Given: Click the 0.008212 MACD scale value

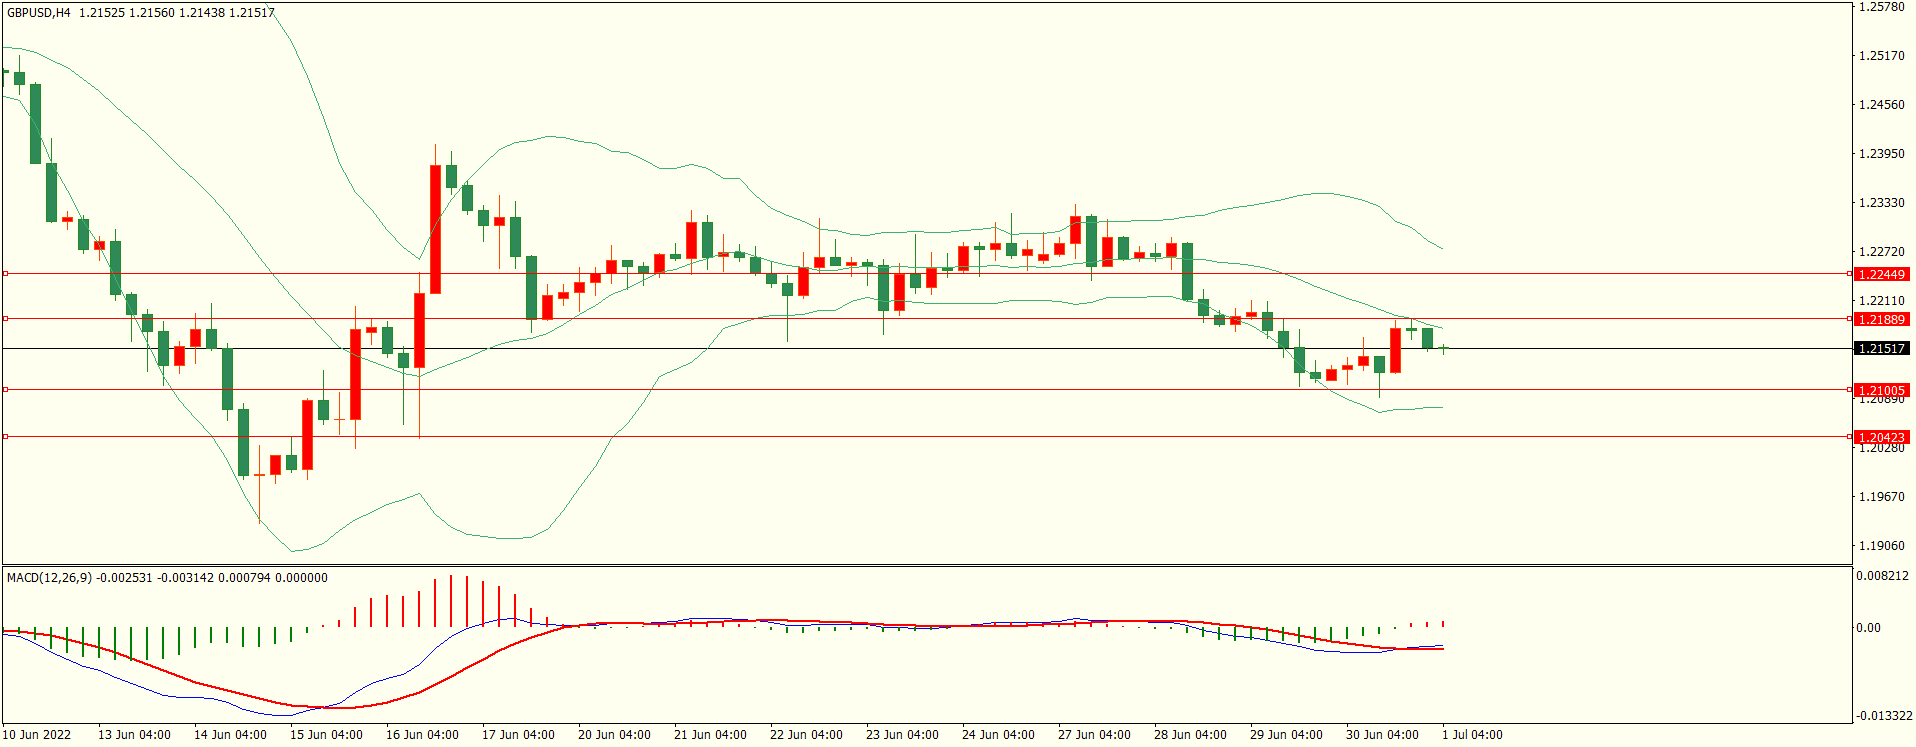Looking at the screenshot, I should 1882,576.
